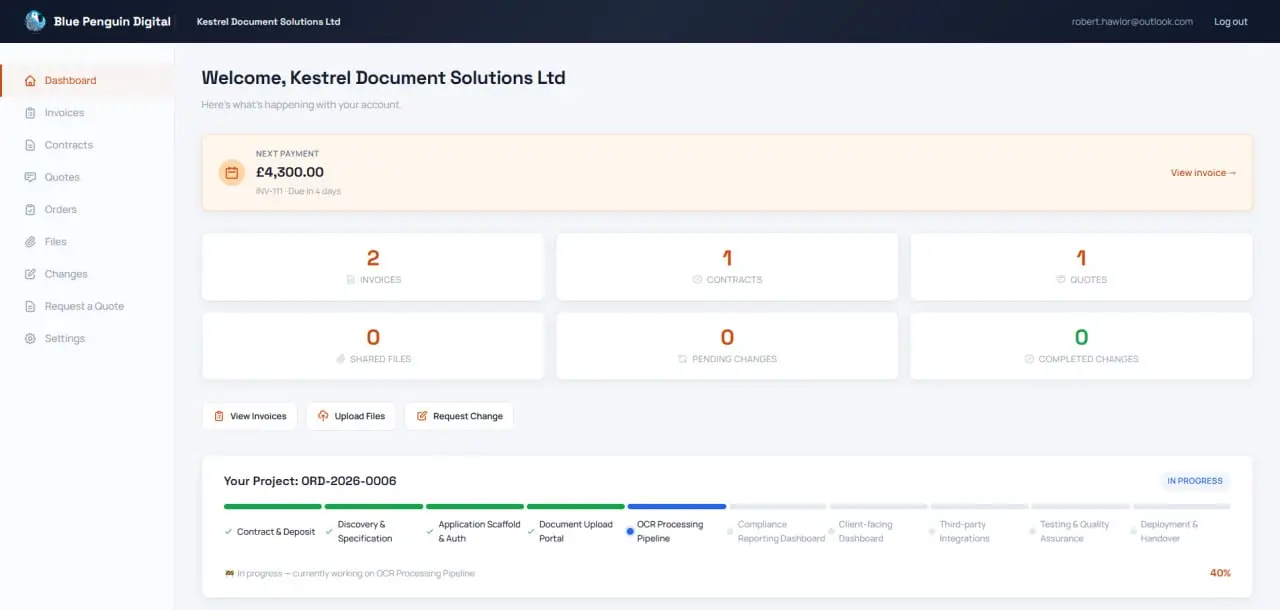Click the check icon beside CONTRACTS card label
Viewport: 1280px width, 610px height.
(697, 280)
